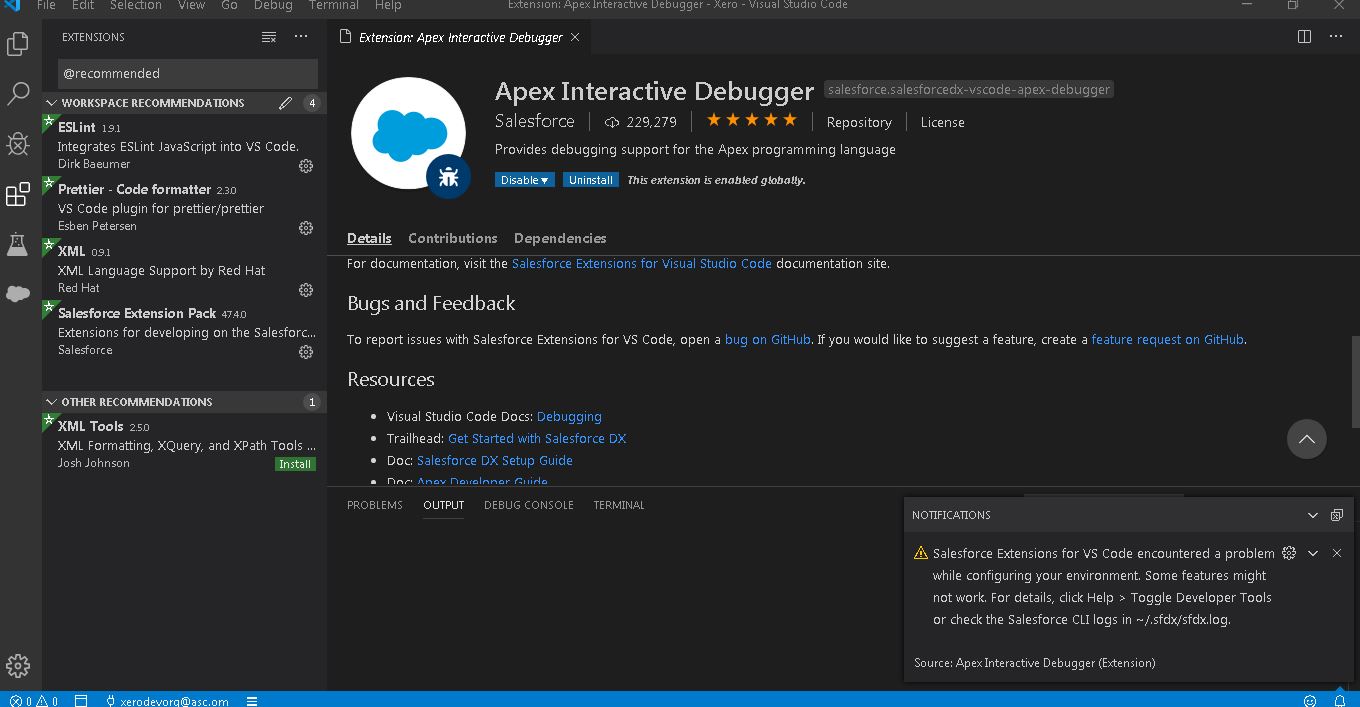This screenshot has width=1360, height=707.
Task: Open the Terminal panel tab
Action: [x=618, y=505]
